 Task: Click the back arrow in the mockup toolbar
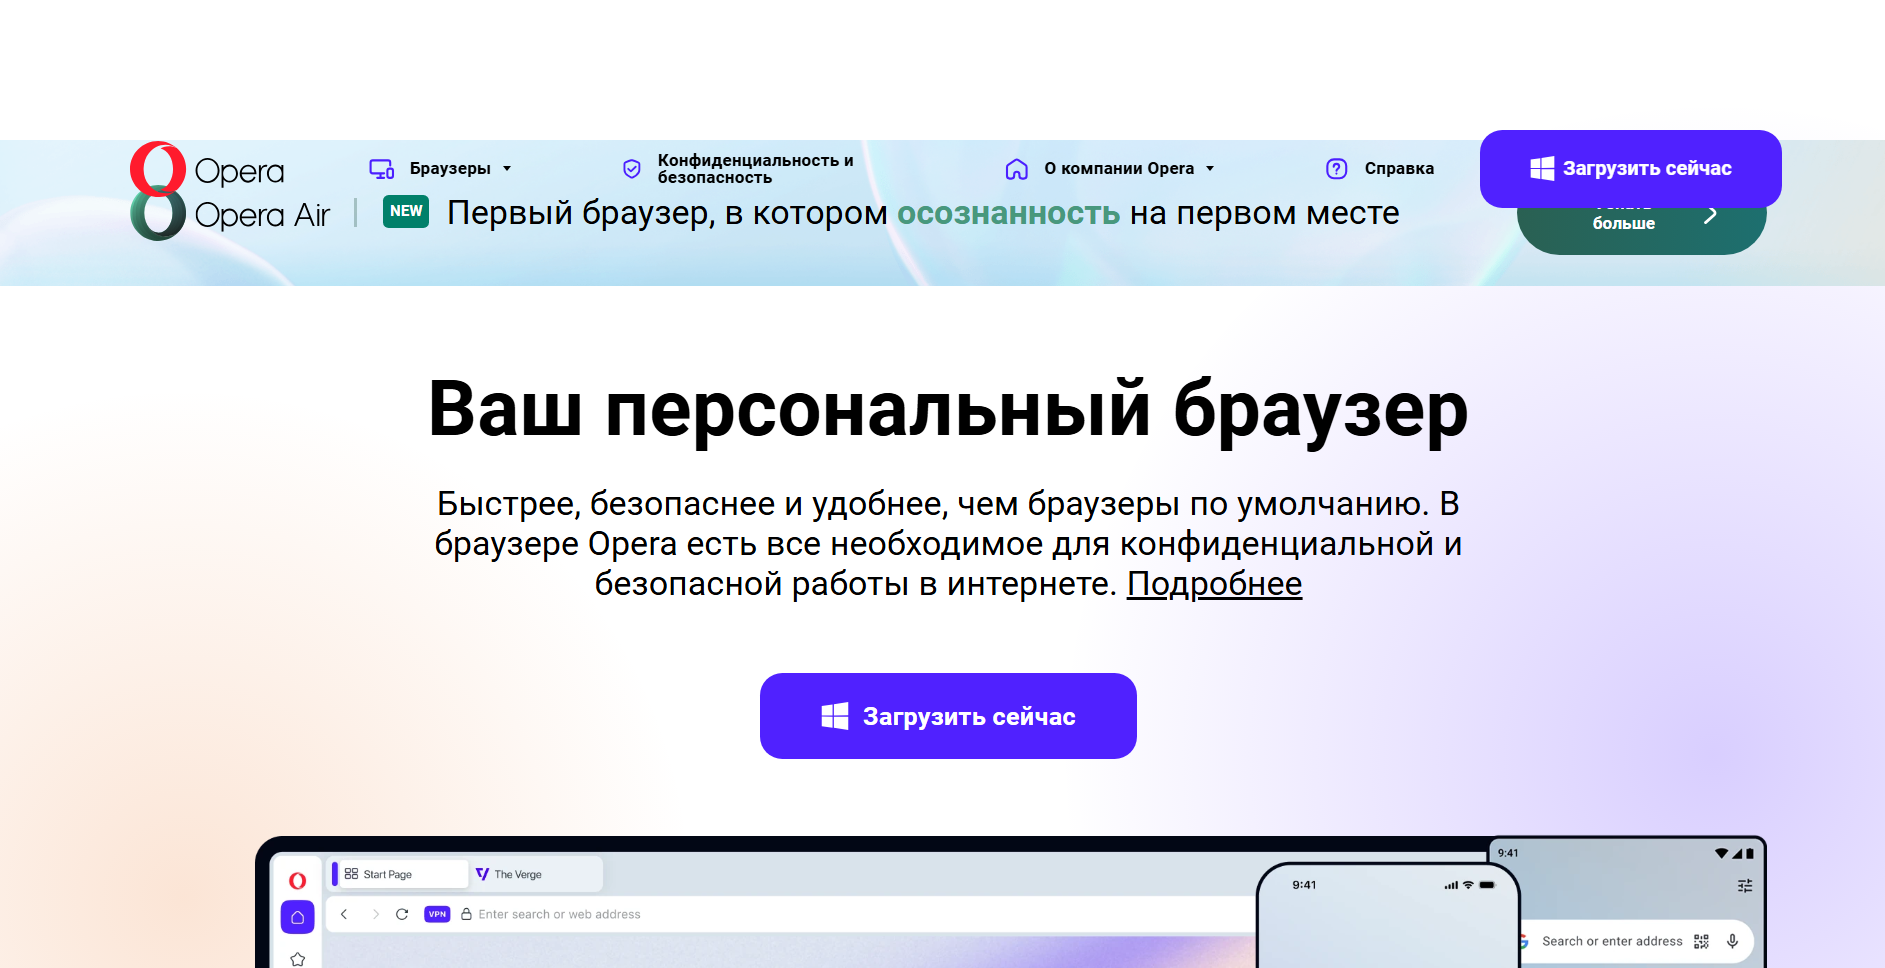[344, 914]
